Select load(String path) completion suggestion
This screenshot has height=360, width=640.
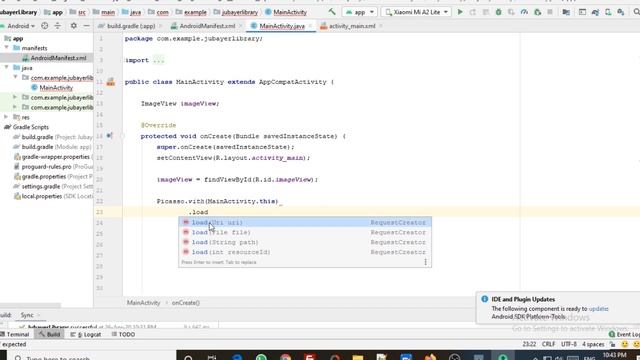tap(305, 242)
